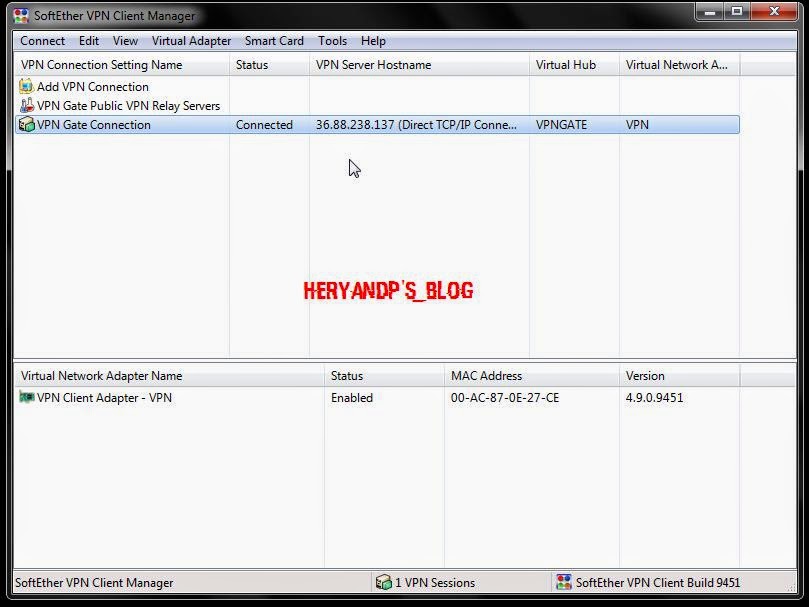Open the Edit menu

89,41
